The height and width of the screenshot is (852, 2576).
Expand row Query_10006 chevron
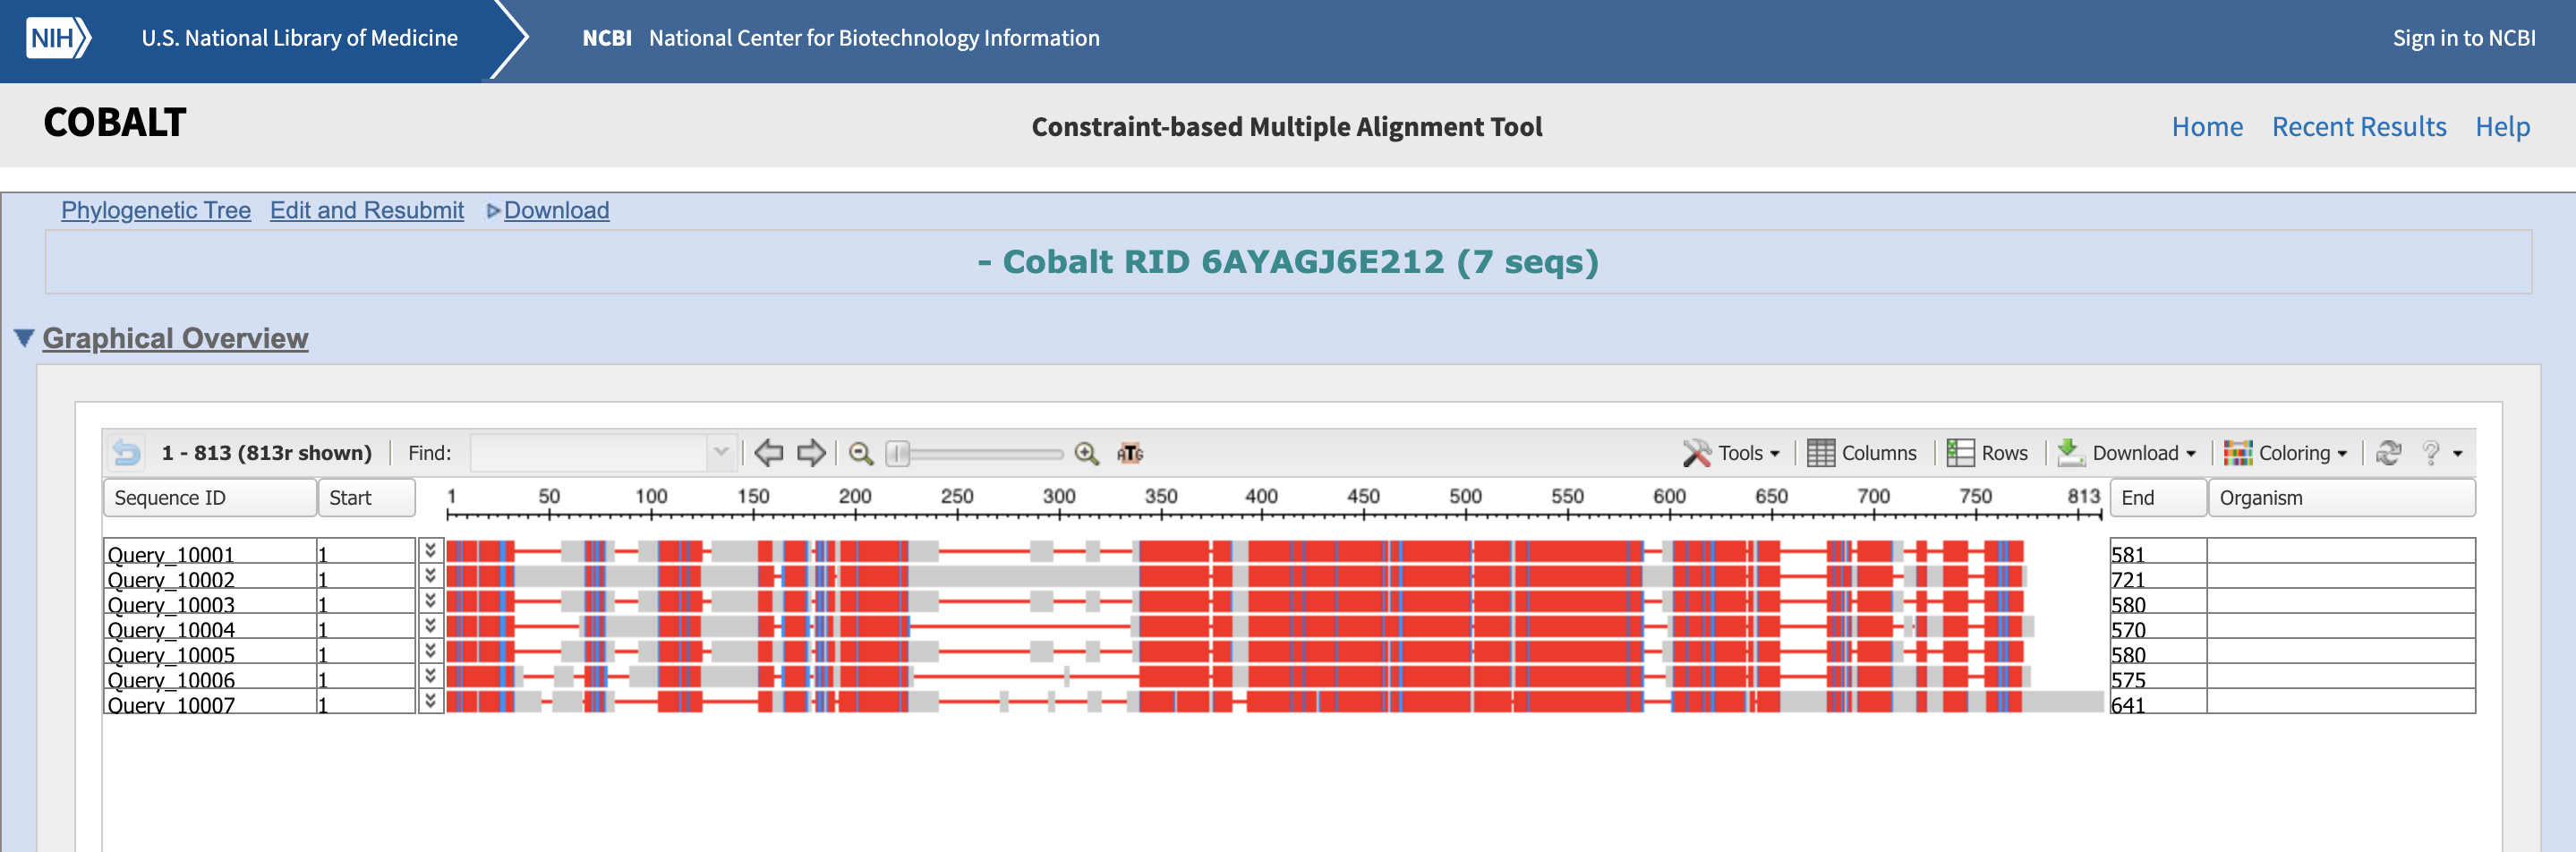tap(430, 675)
